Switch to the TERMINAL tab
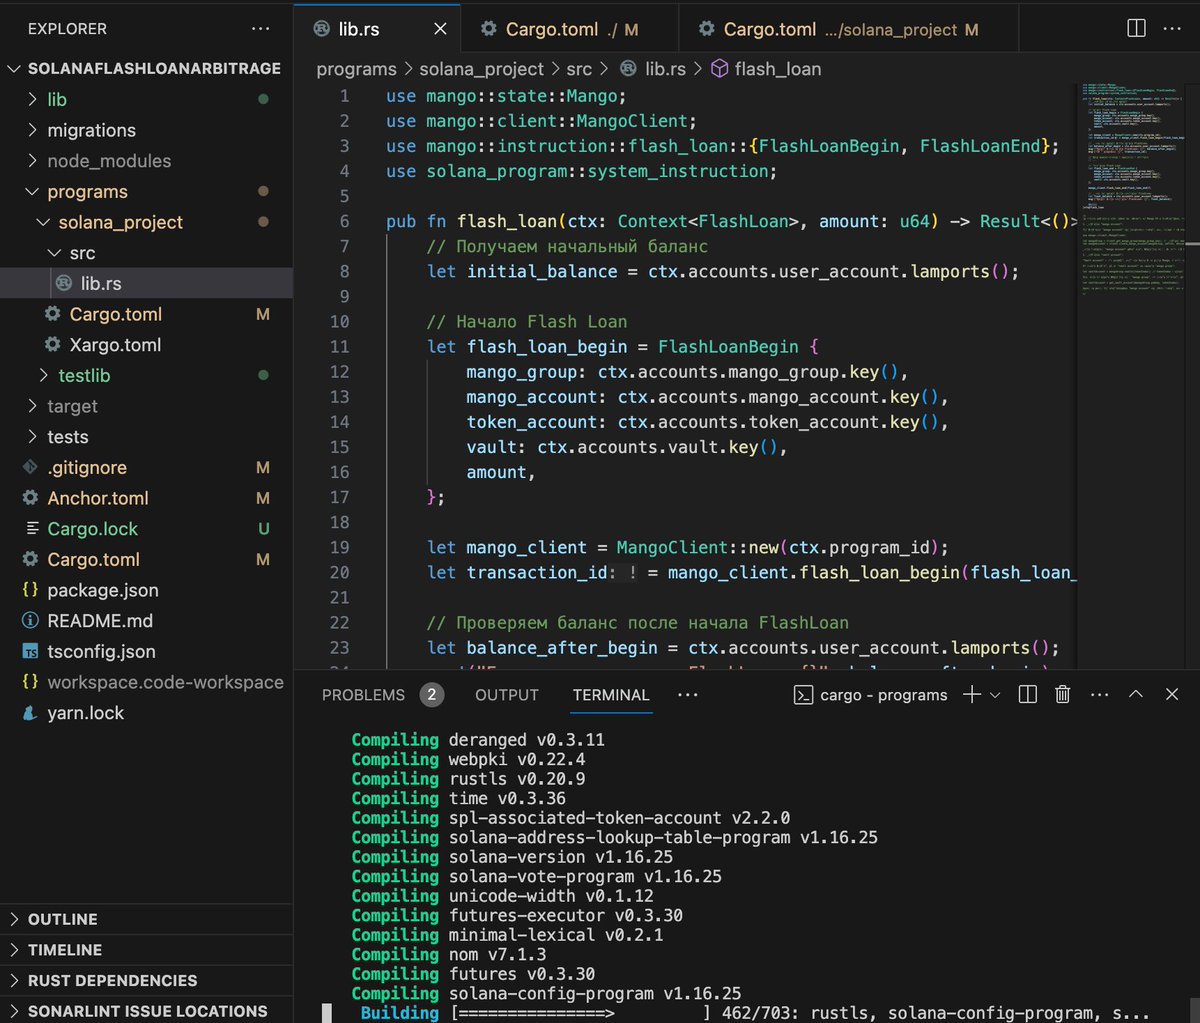This screenshot has height=1023, width=1200. [611, 694]
